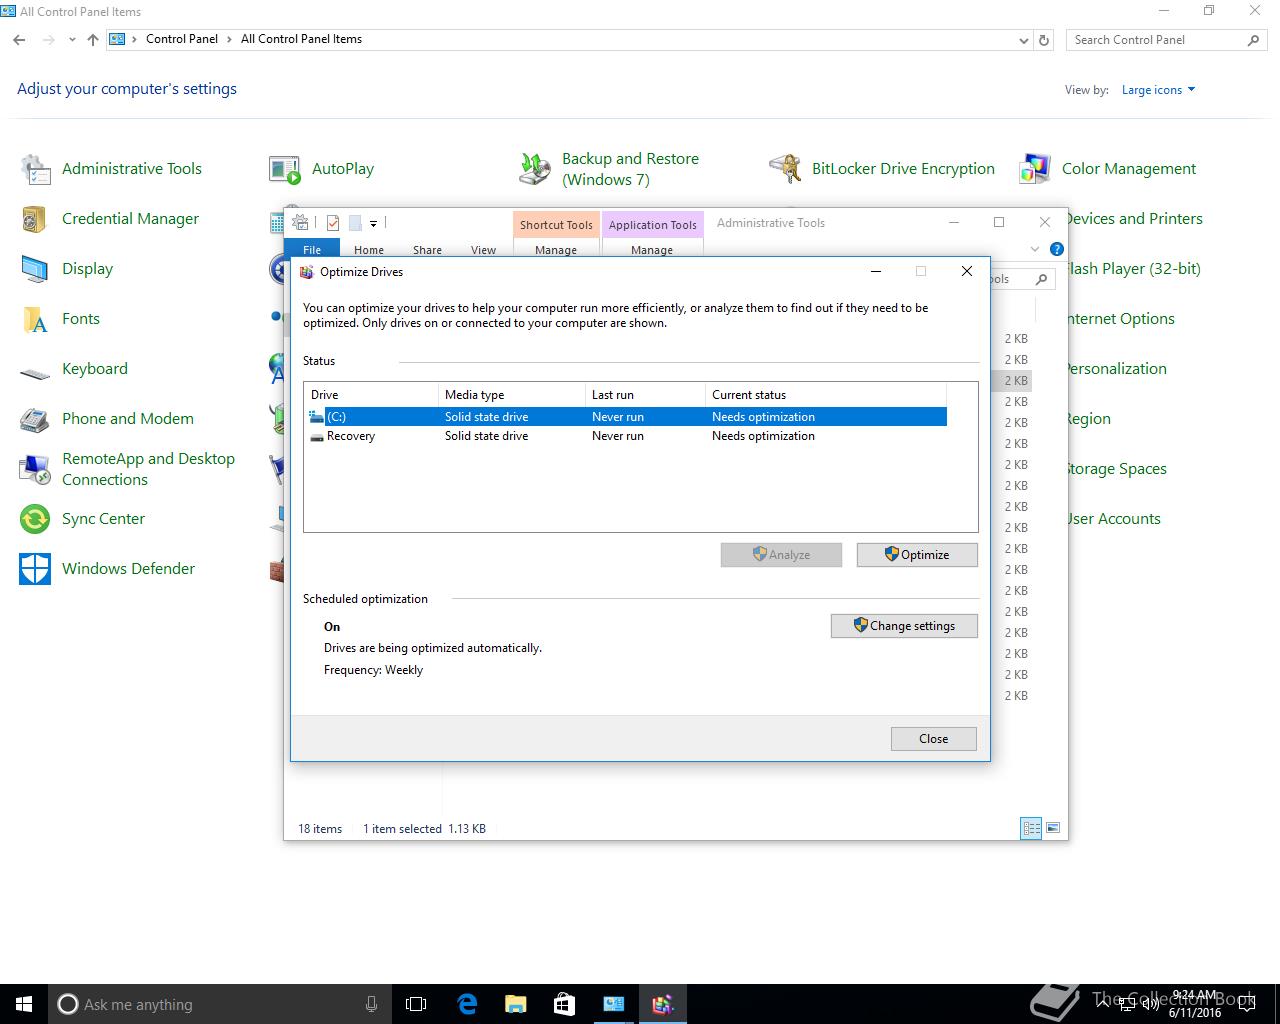Switch Explorer to large icons view
The image size is (1280, 1024).
1052,828
